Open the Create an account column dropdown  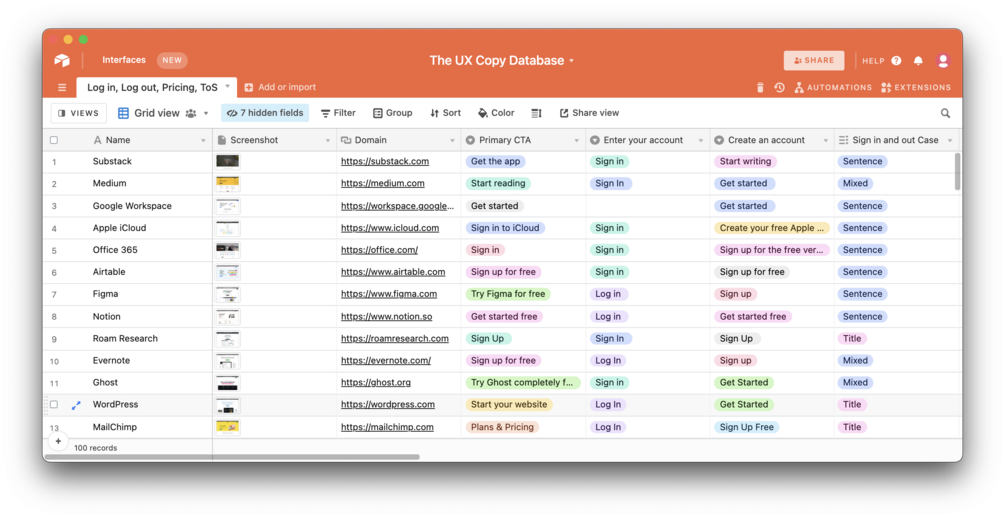coord(826,140)
